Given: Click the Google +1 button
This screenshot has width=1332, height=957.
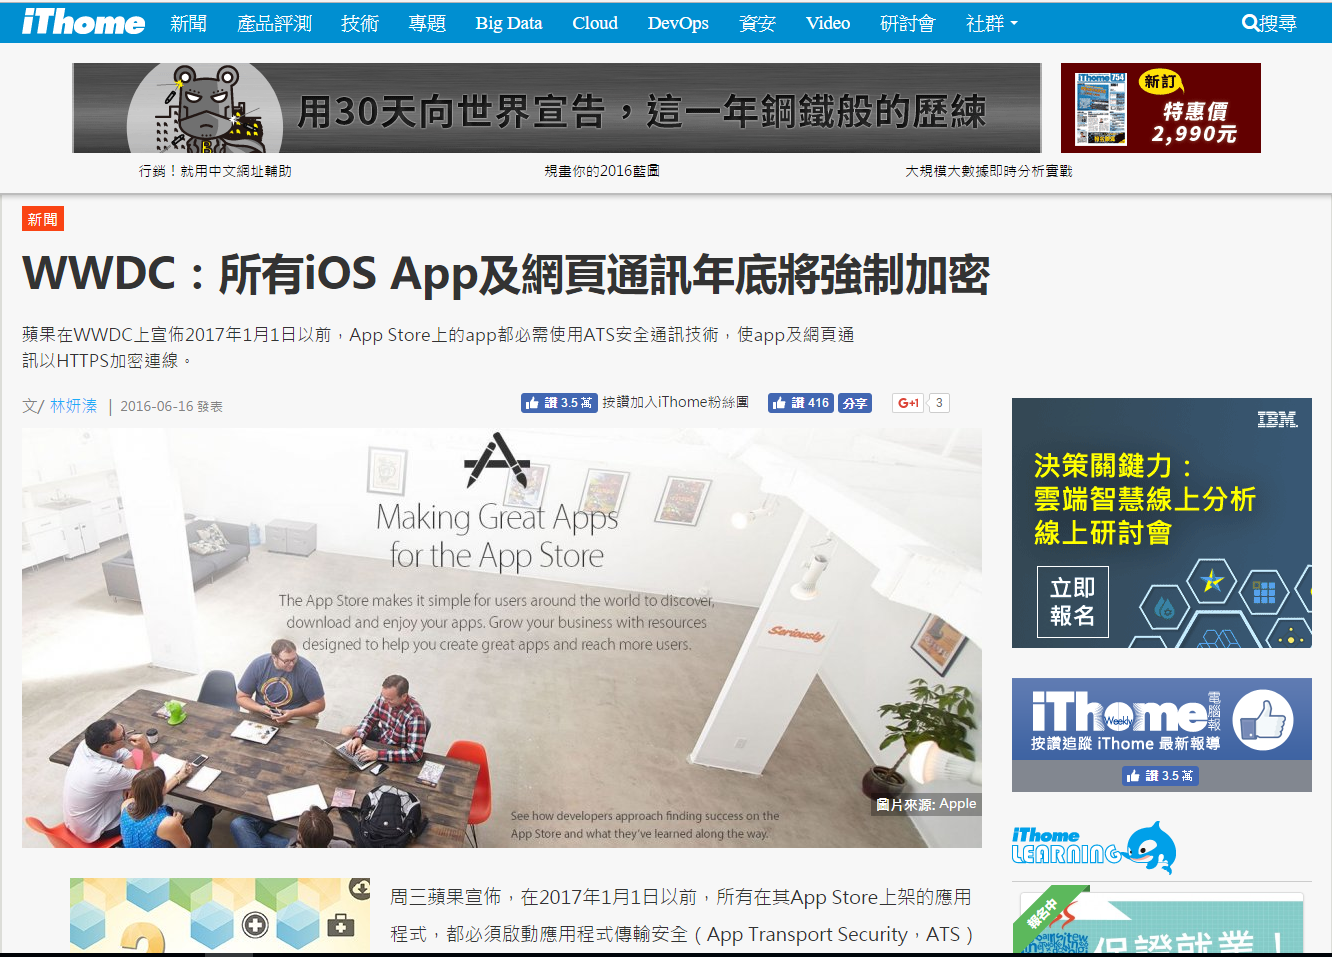Looking at the screenshot, I should click(908, 403).
